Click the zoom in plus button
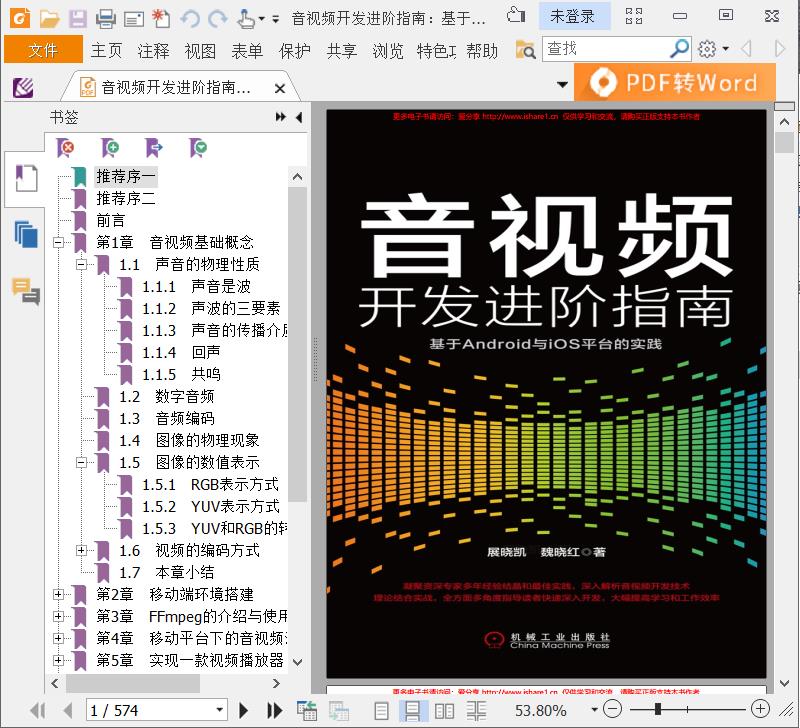Viewport: 800px width, 728px height. click(761, 709)
